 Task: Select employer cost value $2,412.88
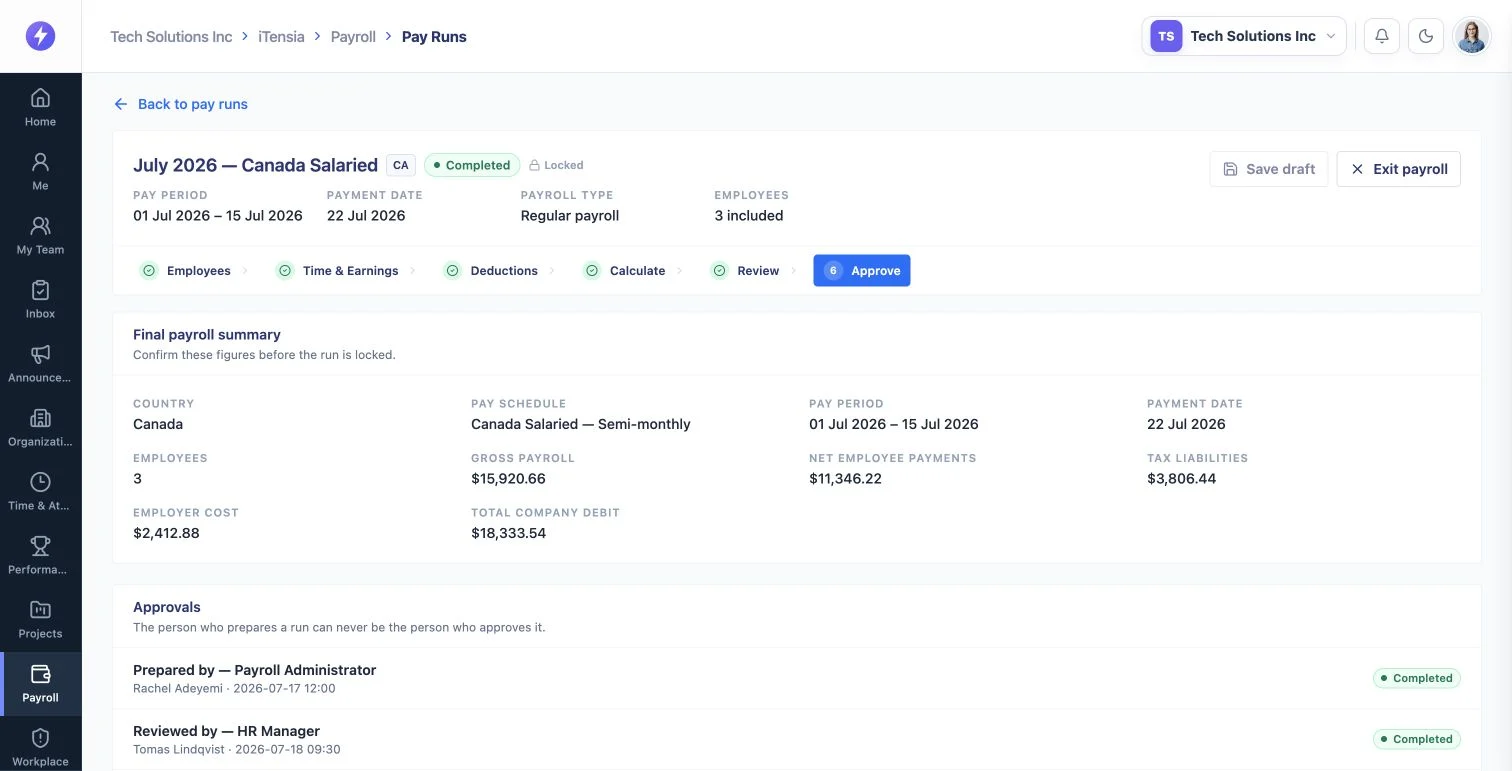(166, 533)
